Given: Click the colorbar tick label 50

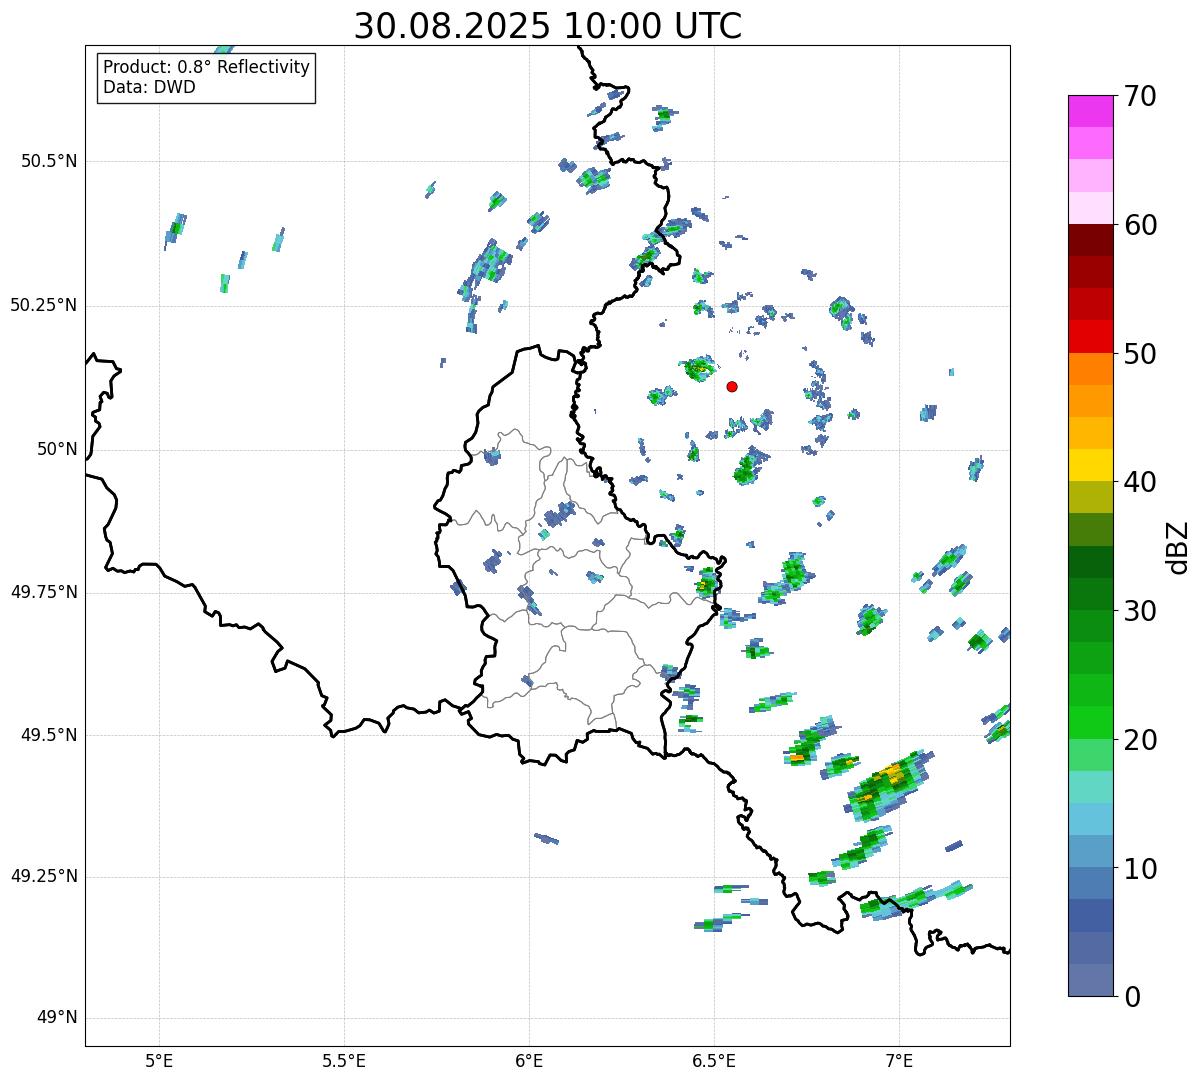Looking at the screenshot, I should pos(1141,354).
